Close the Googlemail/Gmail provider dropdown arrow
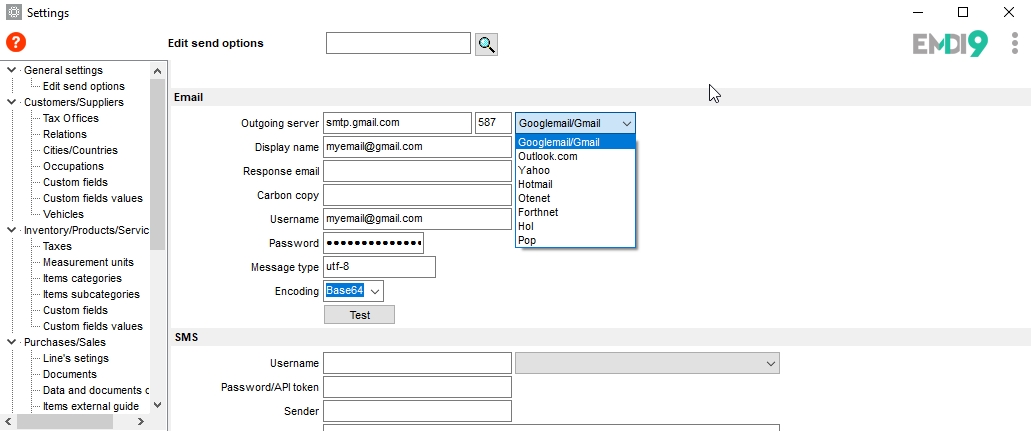1031x431 pixels. click(x=627, y=123)
